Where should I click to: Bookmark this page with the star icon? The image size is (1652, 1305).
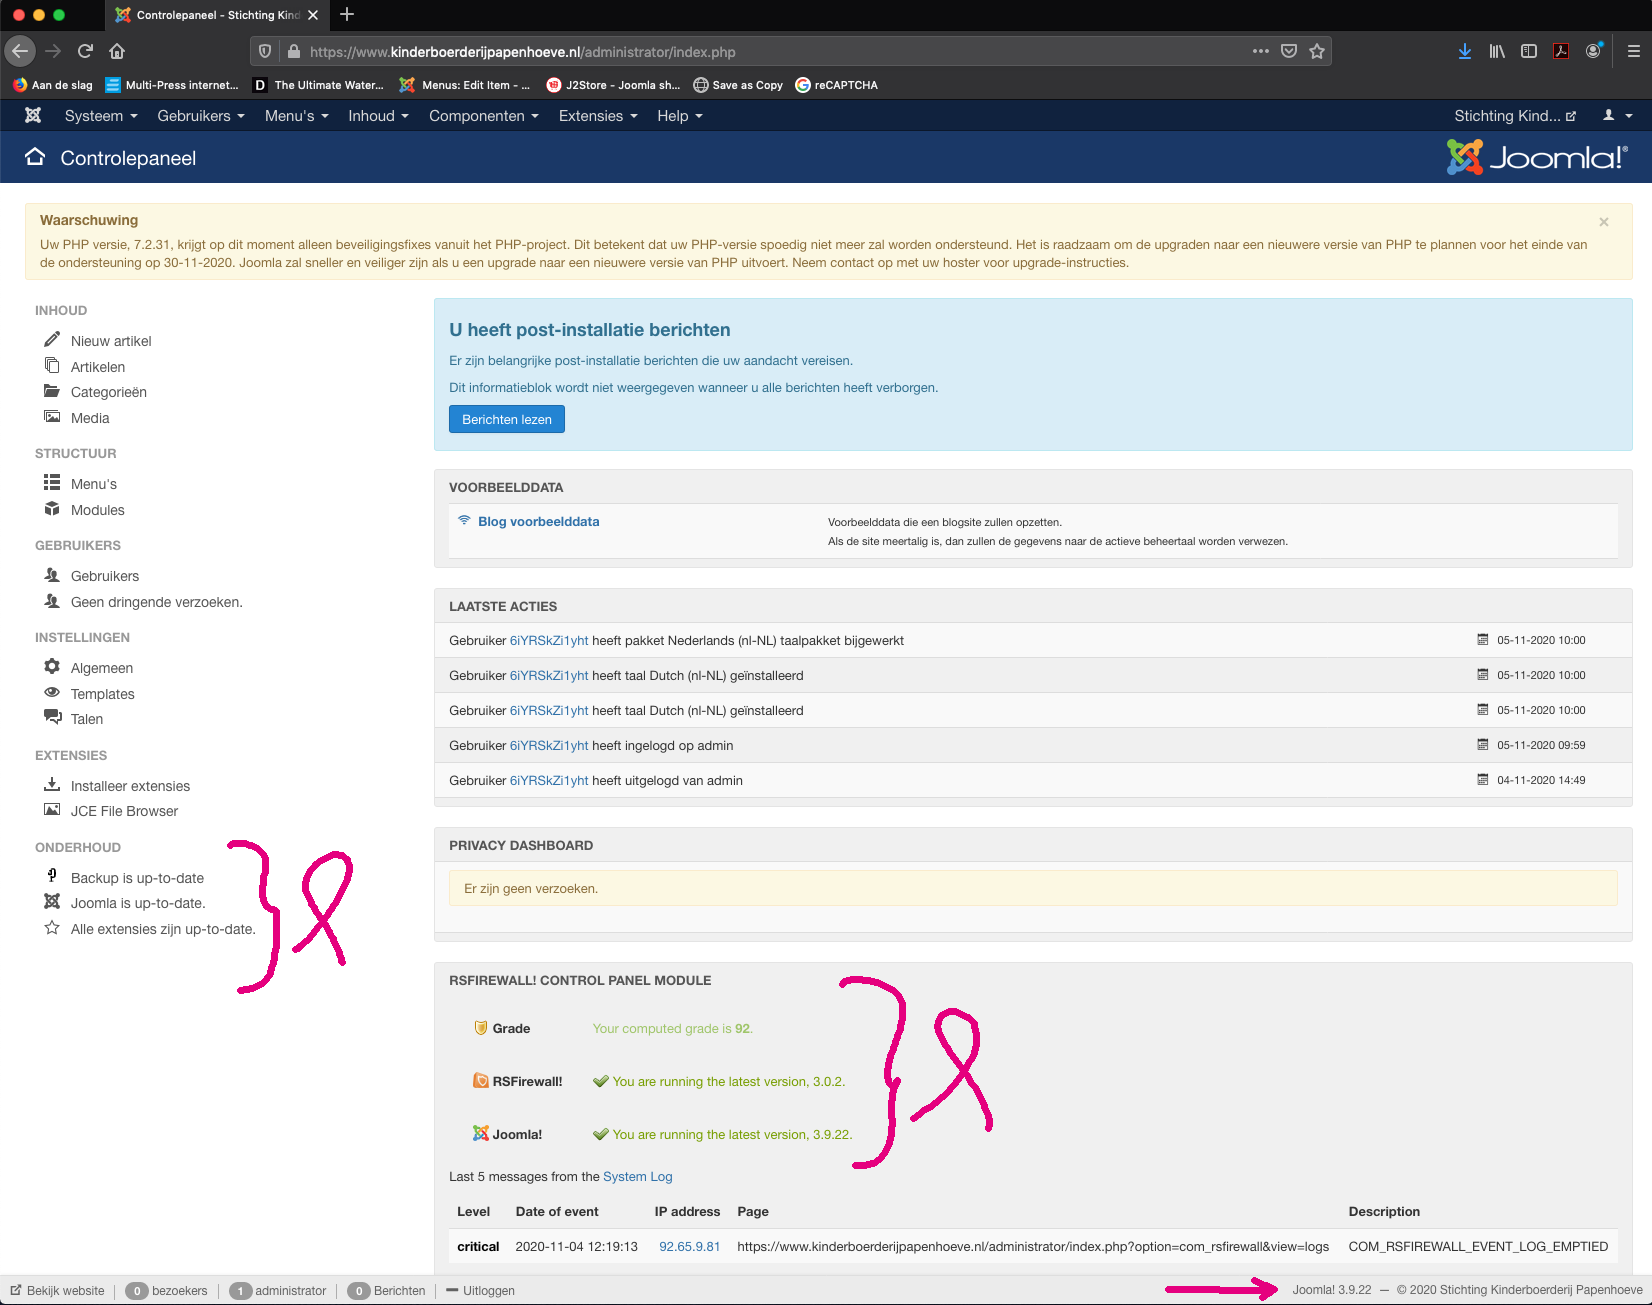1317,51
